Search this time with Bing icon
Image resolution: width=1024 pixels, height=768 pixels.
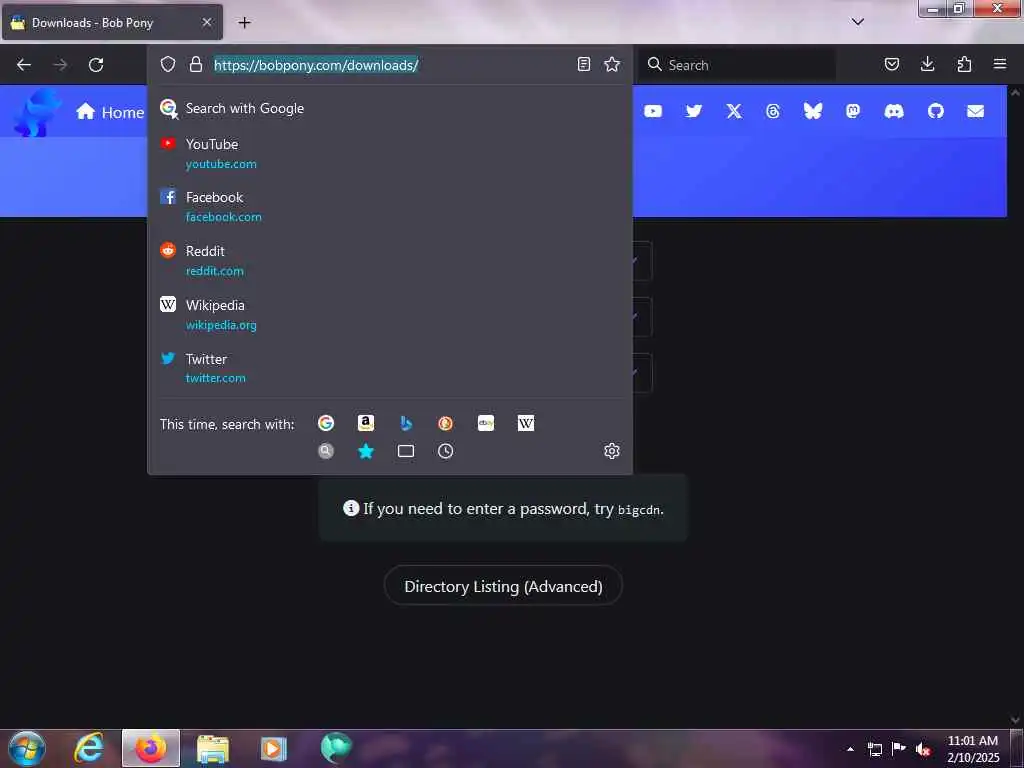pos(406,423)
